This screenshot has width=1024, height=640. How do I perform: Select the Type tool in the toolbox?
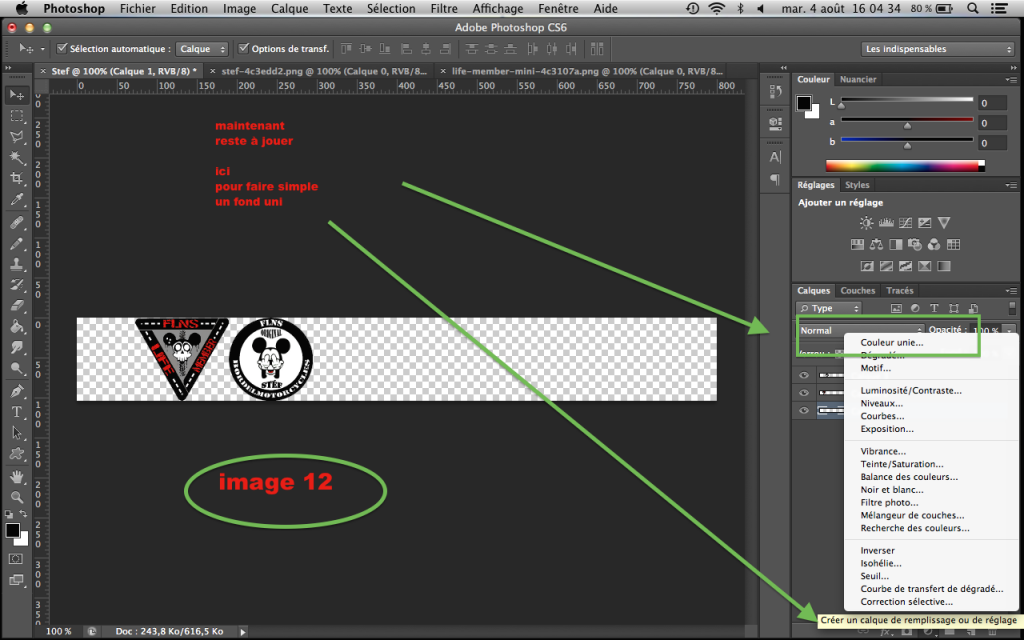coord(17,412)
